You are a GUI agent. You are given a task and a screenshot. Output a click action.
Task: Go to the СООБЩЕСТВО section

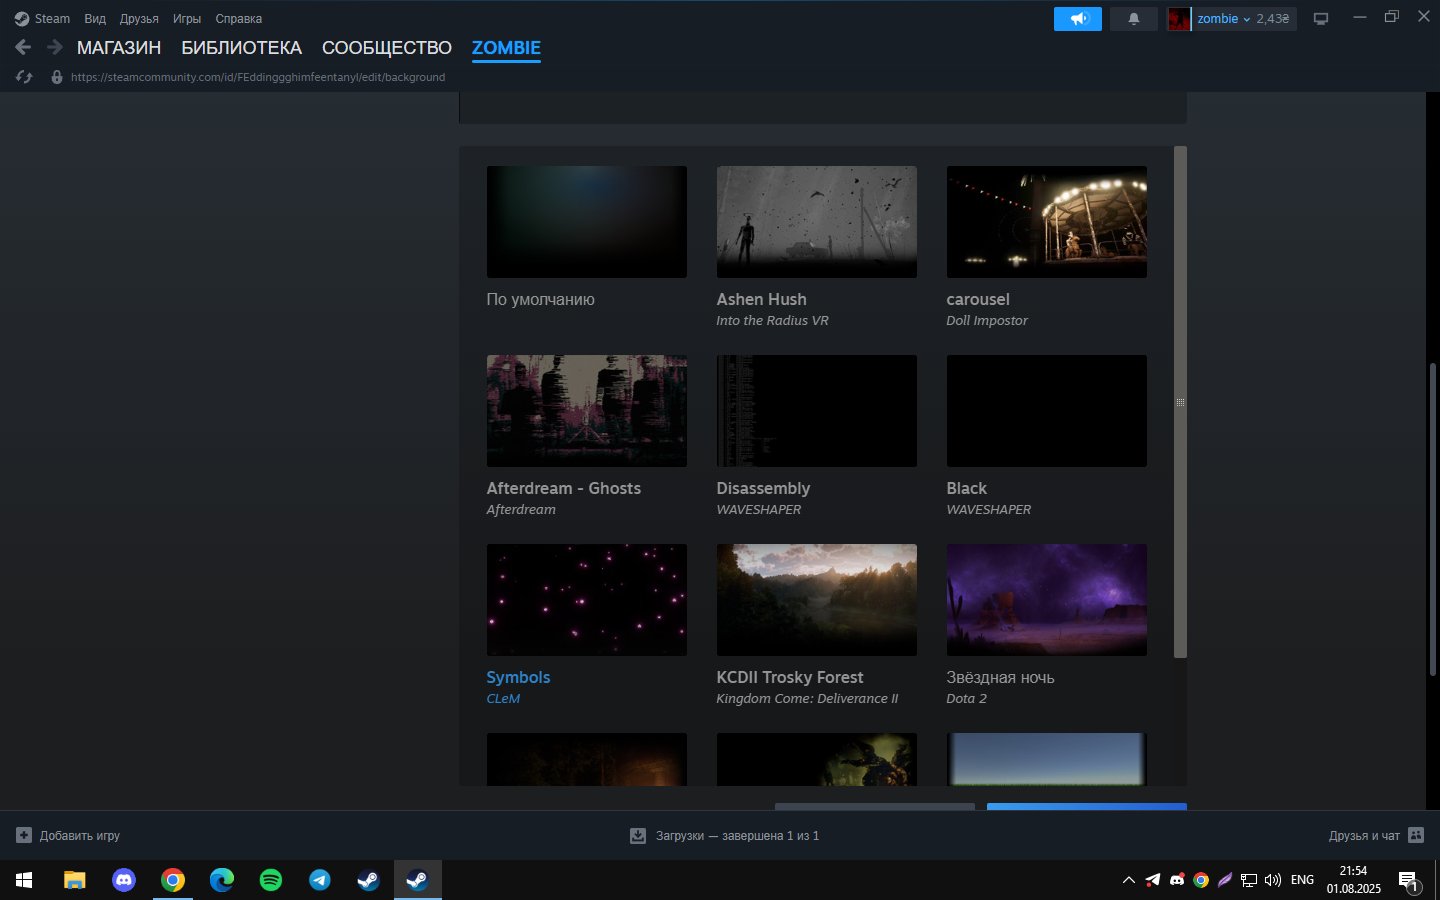click(387, 48)
